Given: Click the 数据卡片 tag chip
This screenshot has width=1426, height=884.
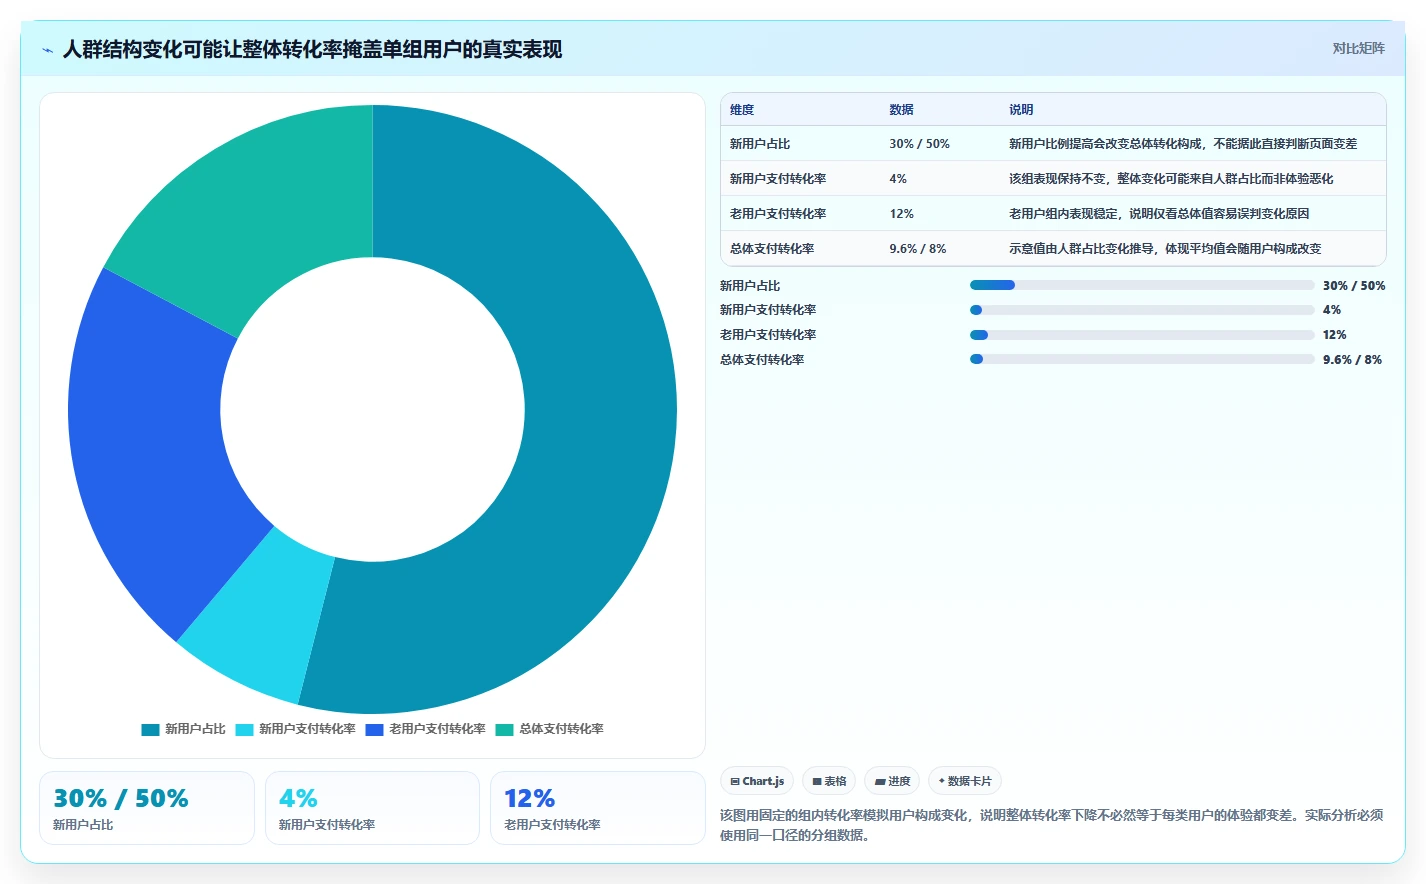Looking at the screenshot, I should (x=965, y=781).
